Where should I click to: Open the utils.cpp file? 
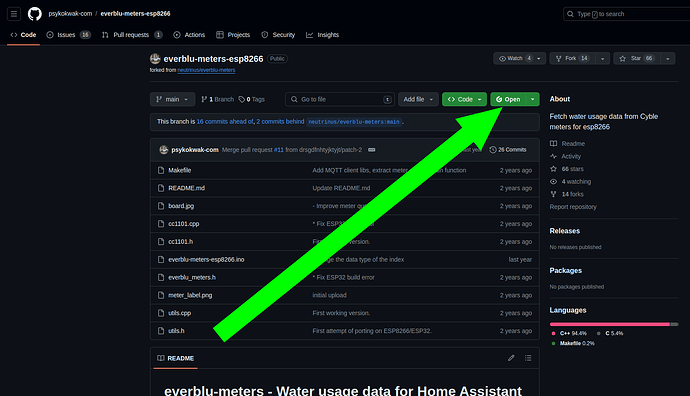[x=180, y=313]
